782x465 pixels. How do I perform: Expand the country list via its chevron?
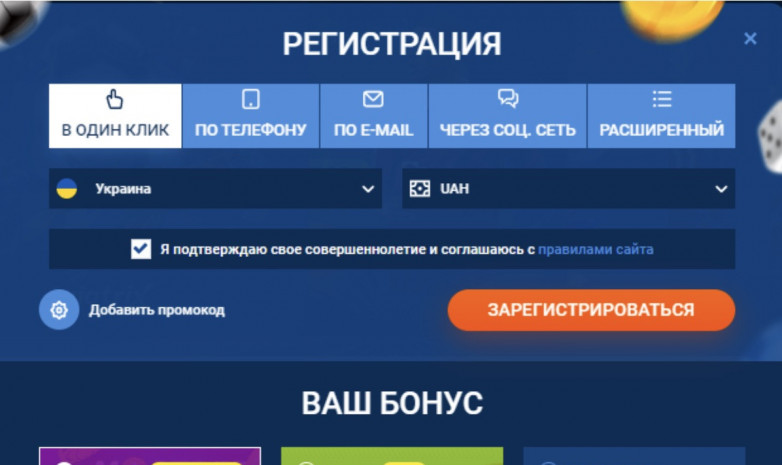[368, 189]
